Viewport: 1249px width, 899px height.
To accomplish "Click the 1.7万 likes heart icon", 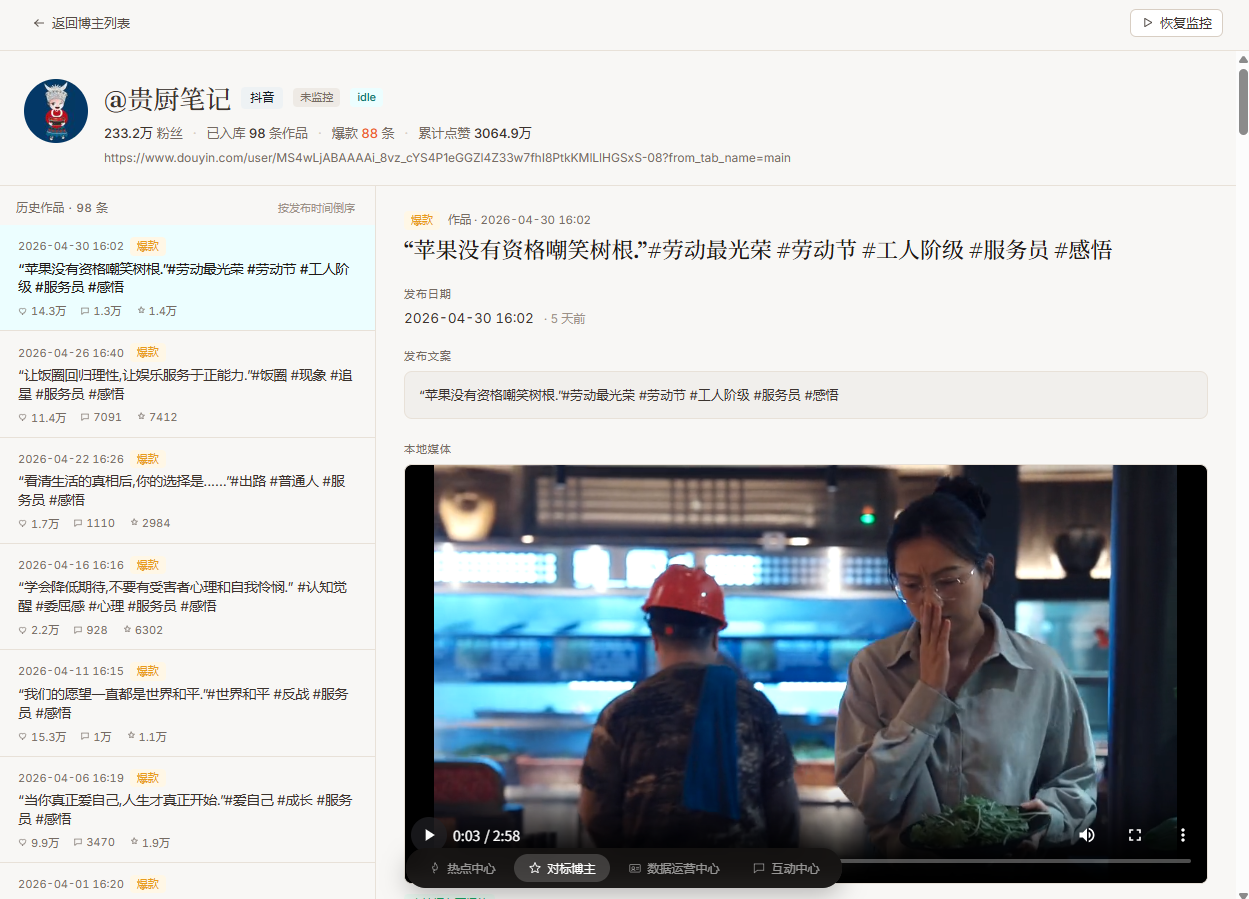I will pyautogui.click(x=23, y=523).
